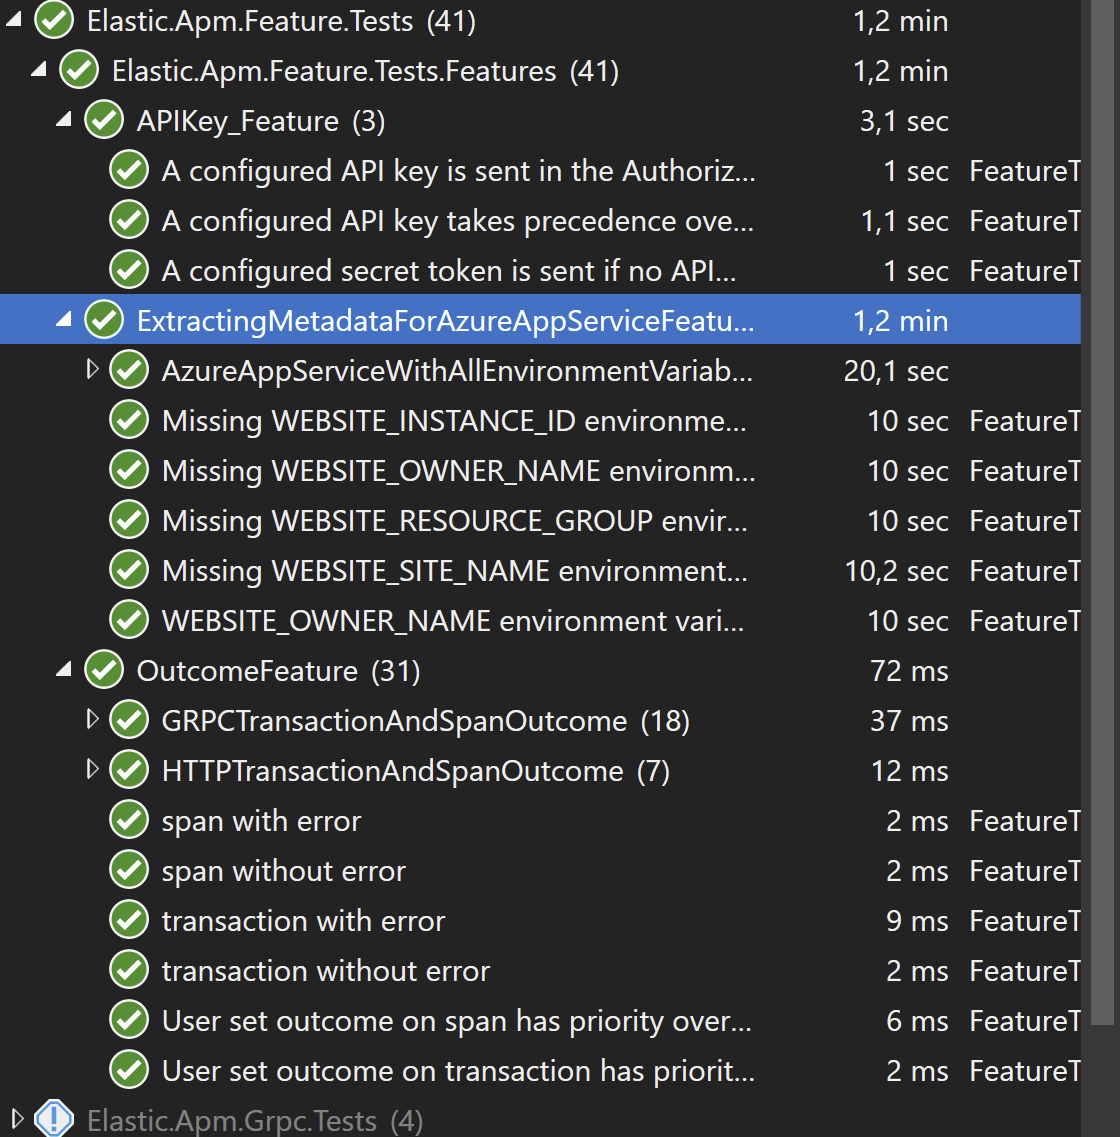Image resolution: width=1120 pixels, height=1137 pixels.
Task: Click the 3,1 sec duration of APIKey_Feature
Action: pyautogui.click(x=904, y=121)
